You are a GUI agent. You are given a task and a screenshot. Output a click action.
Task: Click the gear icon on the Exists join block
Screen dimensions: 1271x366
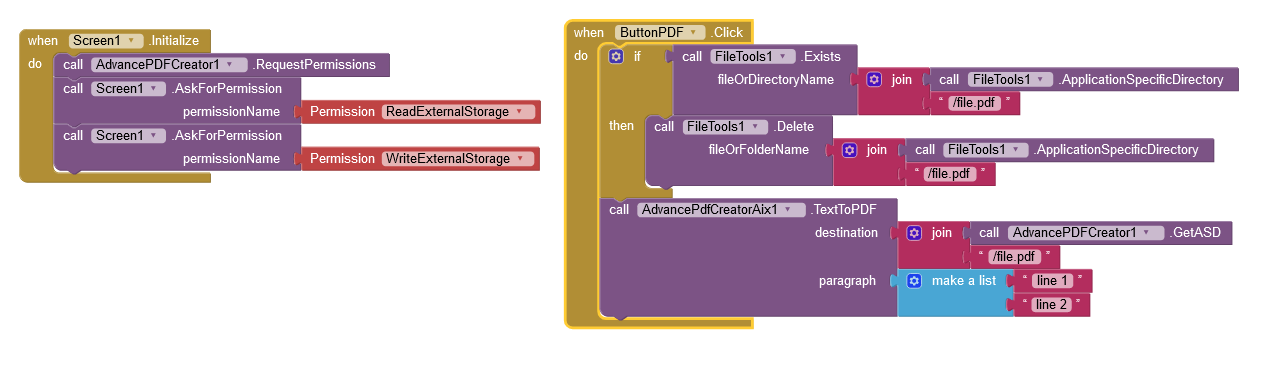pos(874,80)
